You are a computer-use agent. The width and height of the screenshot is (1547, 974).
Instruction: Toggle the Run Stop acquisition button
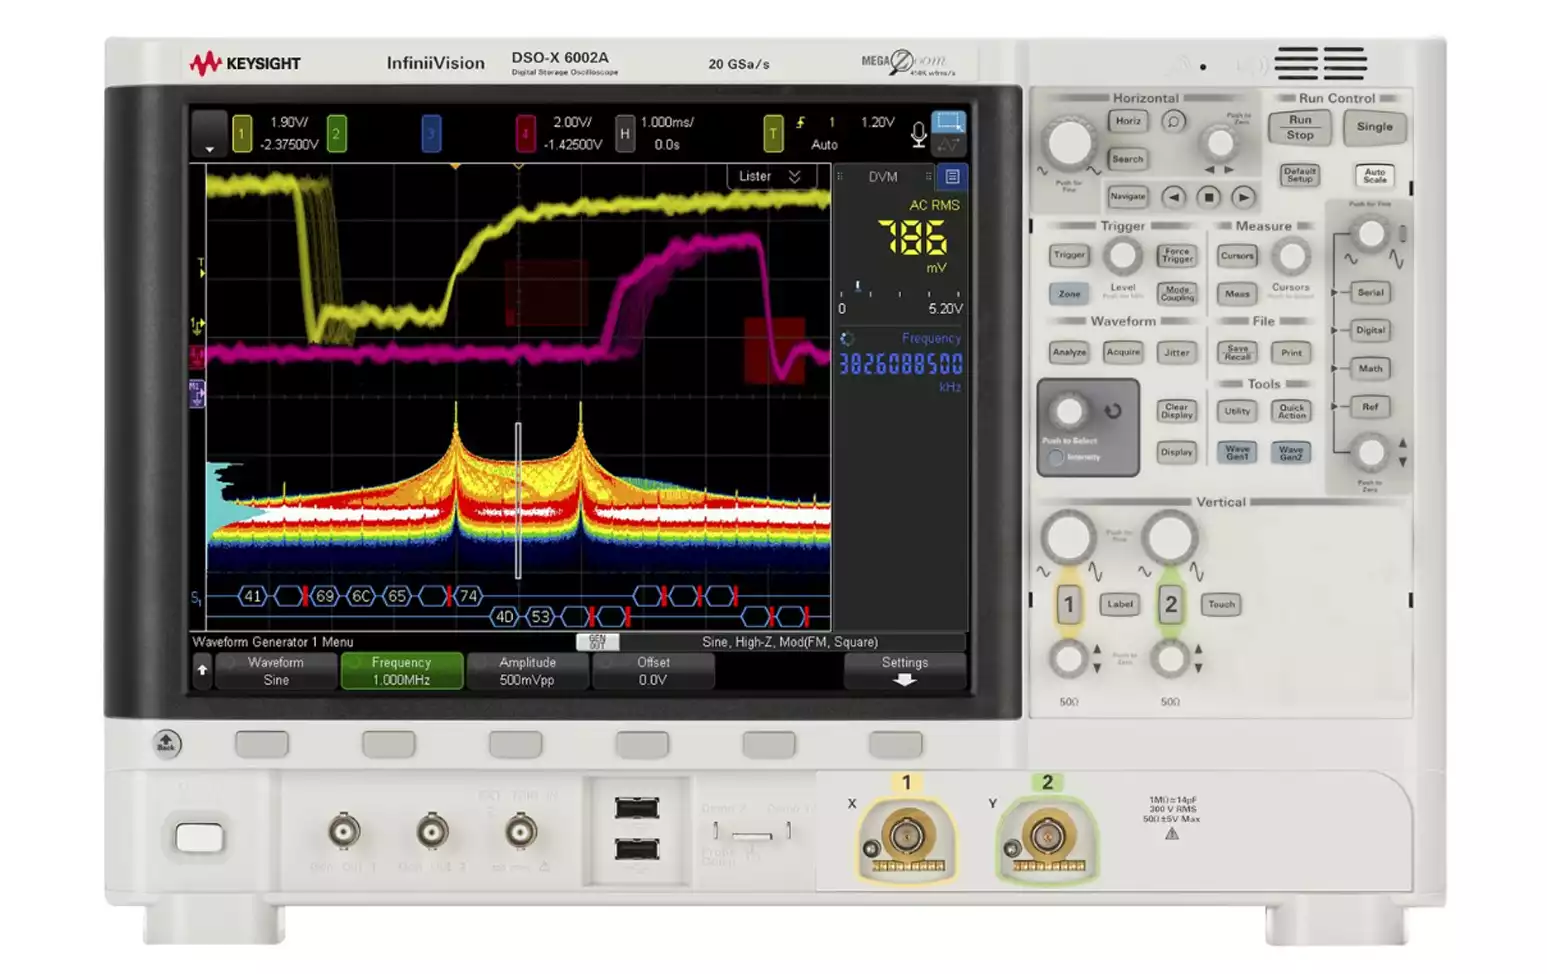1299,127
